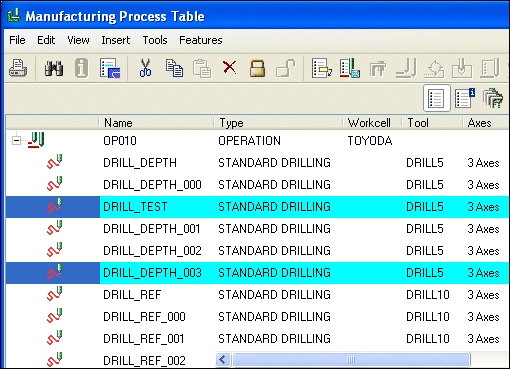Collapse the OP010 operation tree

tap(16, 140)
